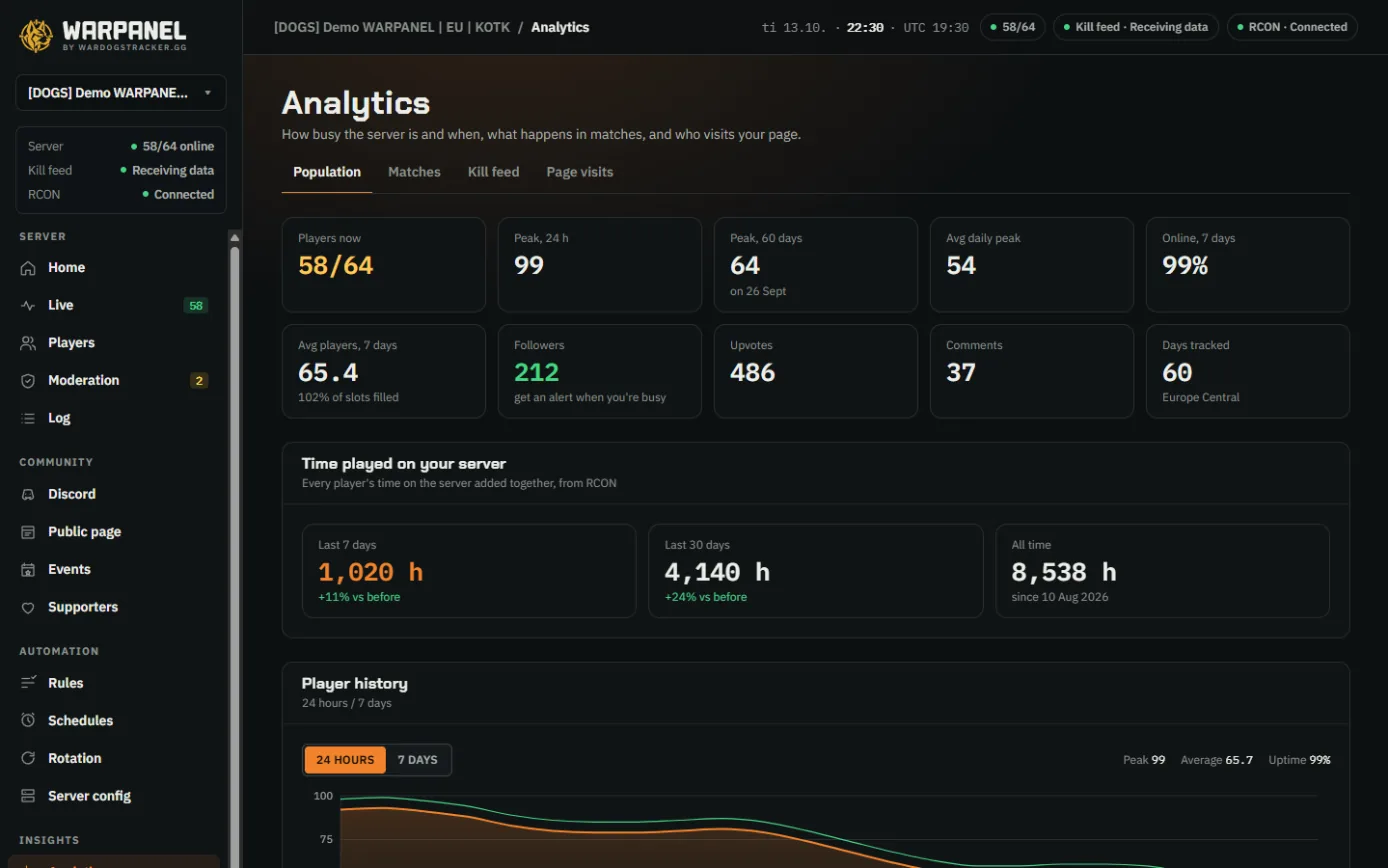Click the Peak, 24 h card showing 99

click(600, 265)
